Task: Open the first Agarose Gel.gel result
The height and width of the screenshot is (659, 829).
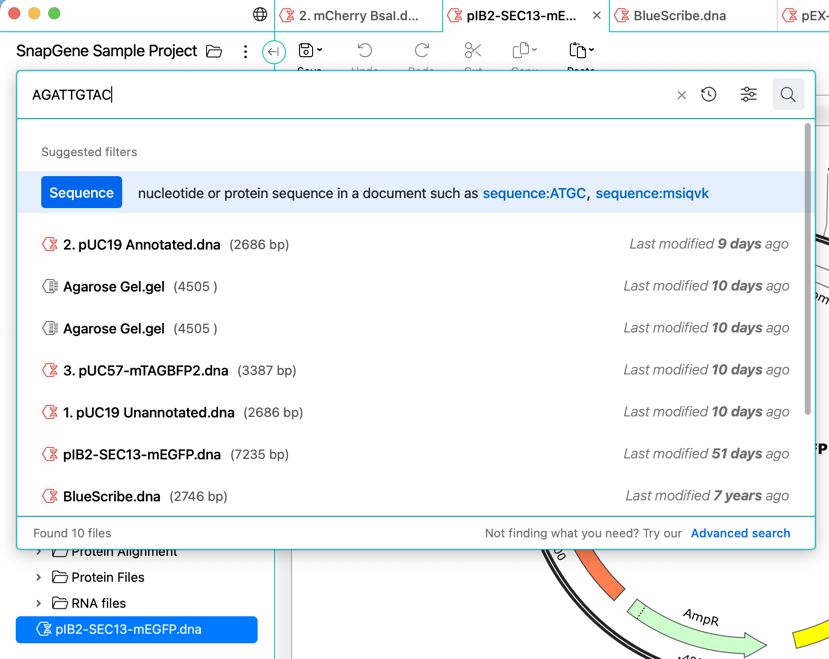Action: [414, 286]
